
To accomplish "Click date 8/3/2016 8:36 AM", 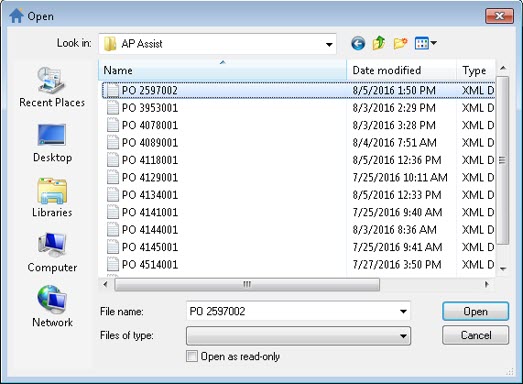I will 394,230.
